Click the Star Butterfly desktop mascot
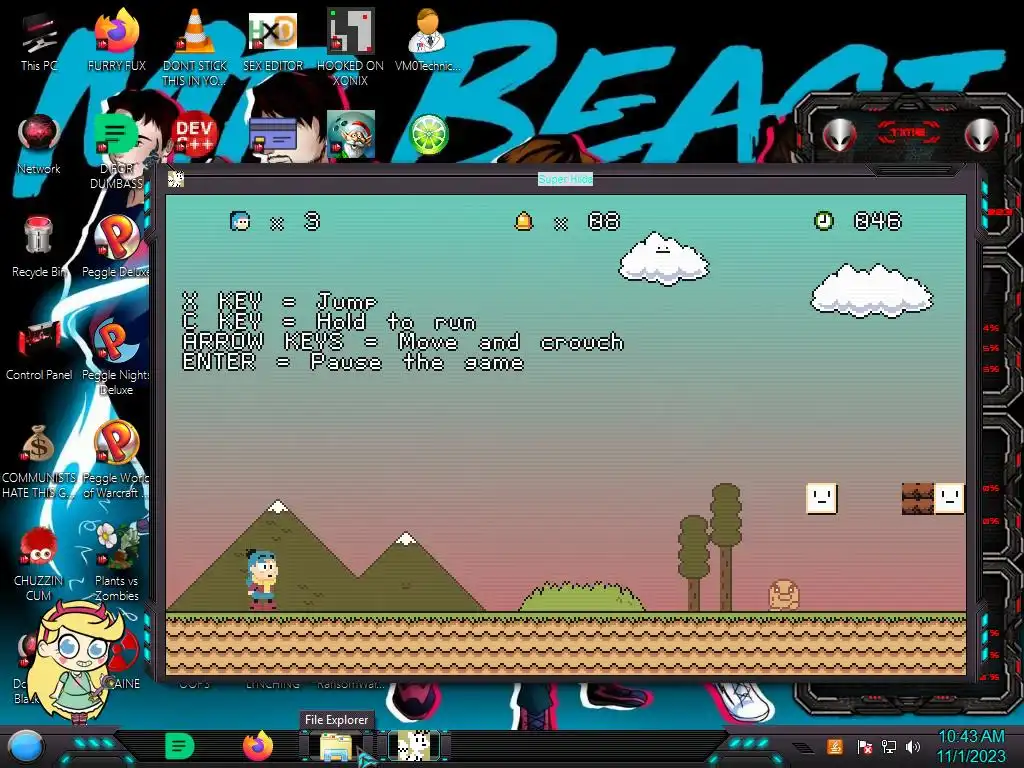The width and height of the screenshot is (1024, 768). tap(76, 662)
